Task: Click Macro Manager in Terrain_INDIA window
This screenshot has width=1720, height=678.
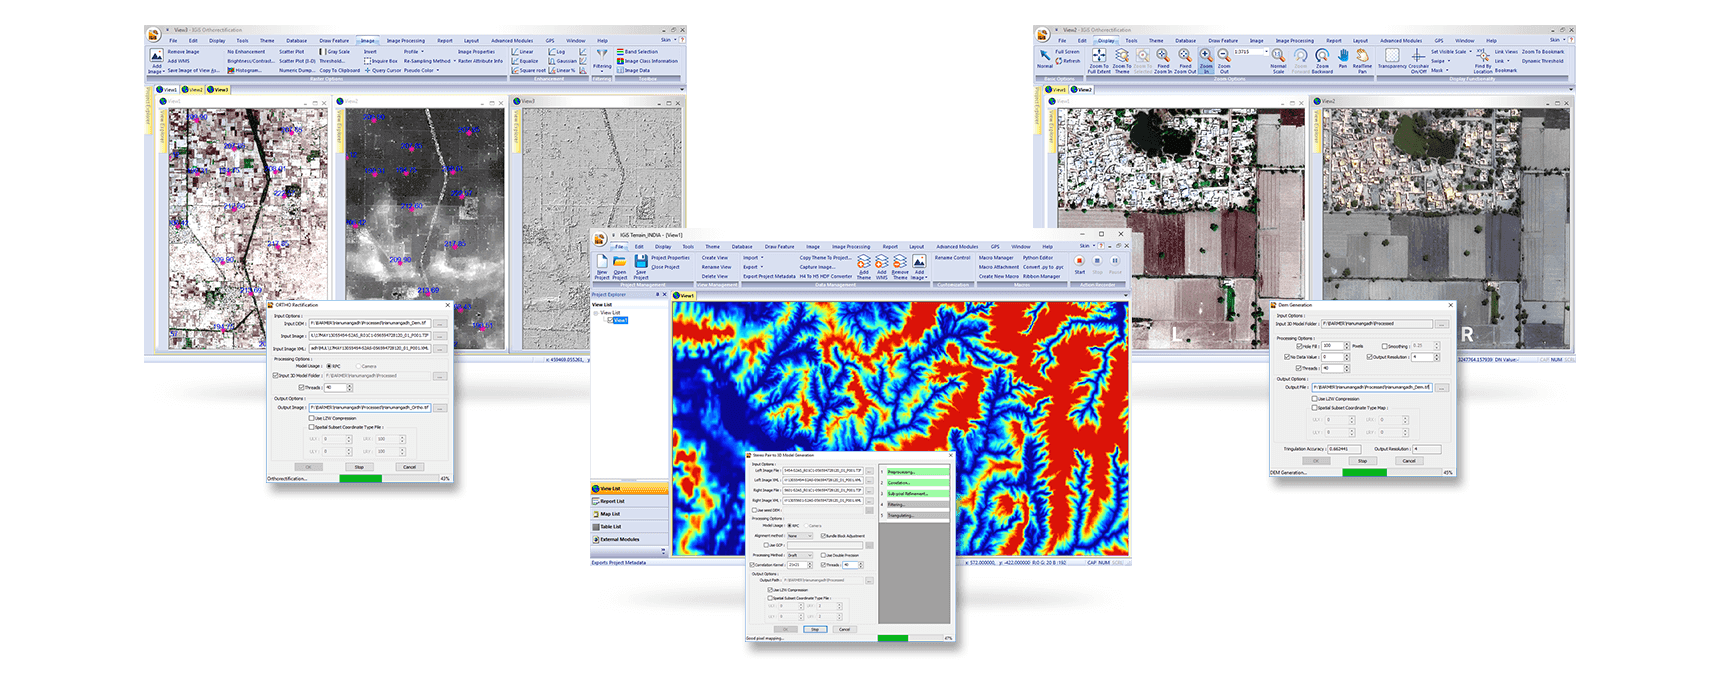Action: (x=996, y=257)
